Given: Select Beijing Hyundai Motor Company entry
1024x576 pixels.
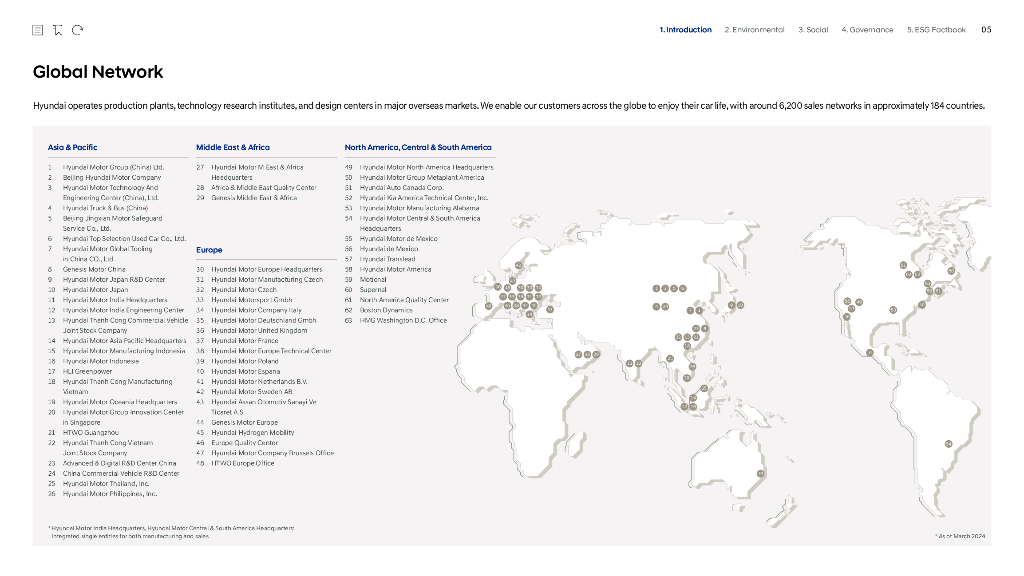Looking at the screenshot, I should (112, 178).
